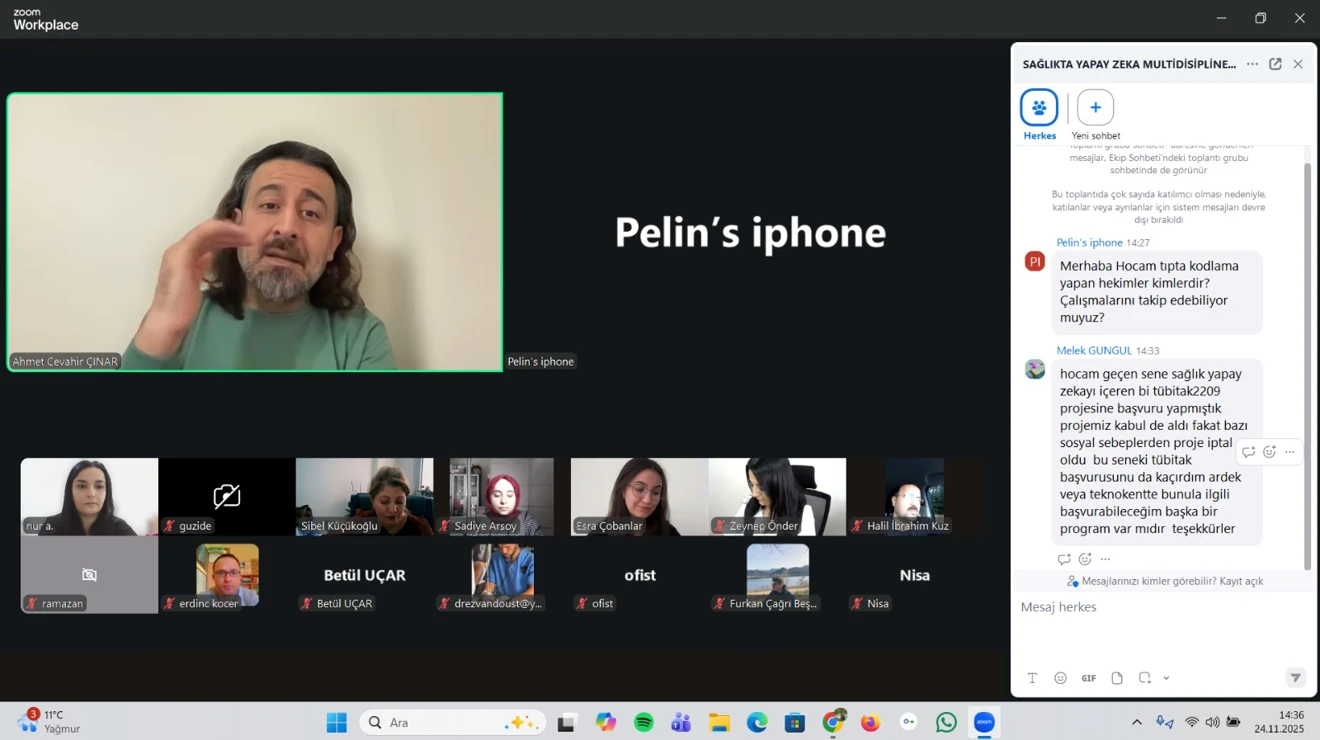Screen dimensions: 1320x740
Task: Select the Herkes chat tab
Action: (x=1039, y=108)
